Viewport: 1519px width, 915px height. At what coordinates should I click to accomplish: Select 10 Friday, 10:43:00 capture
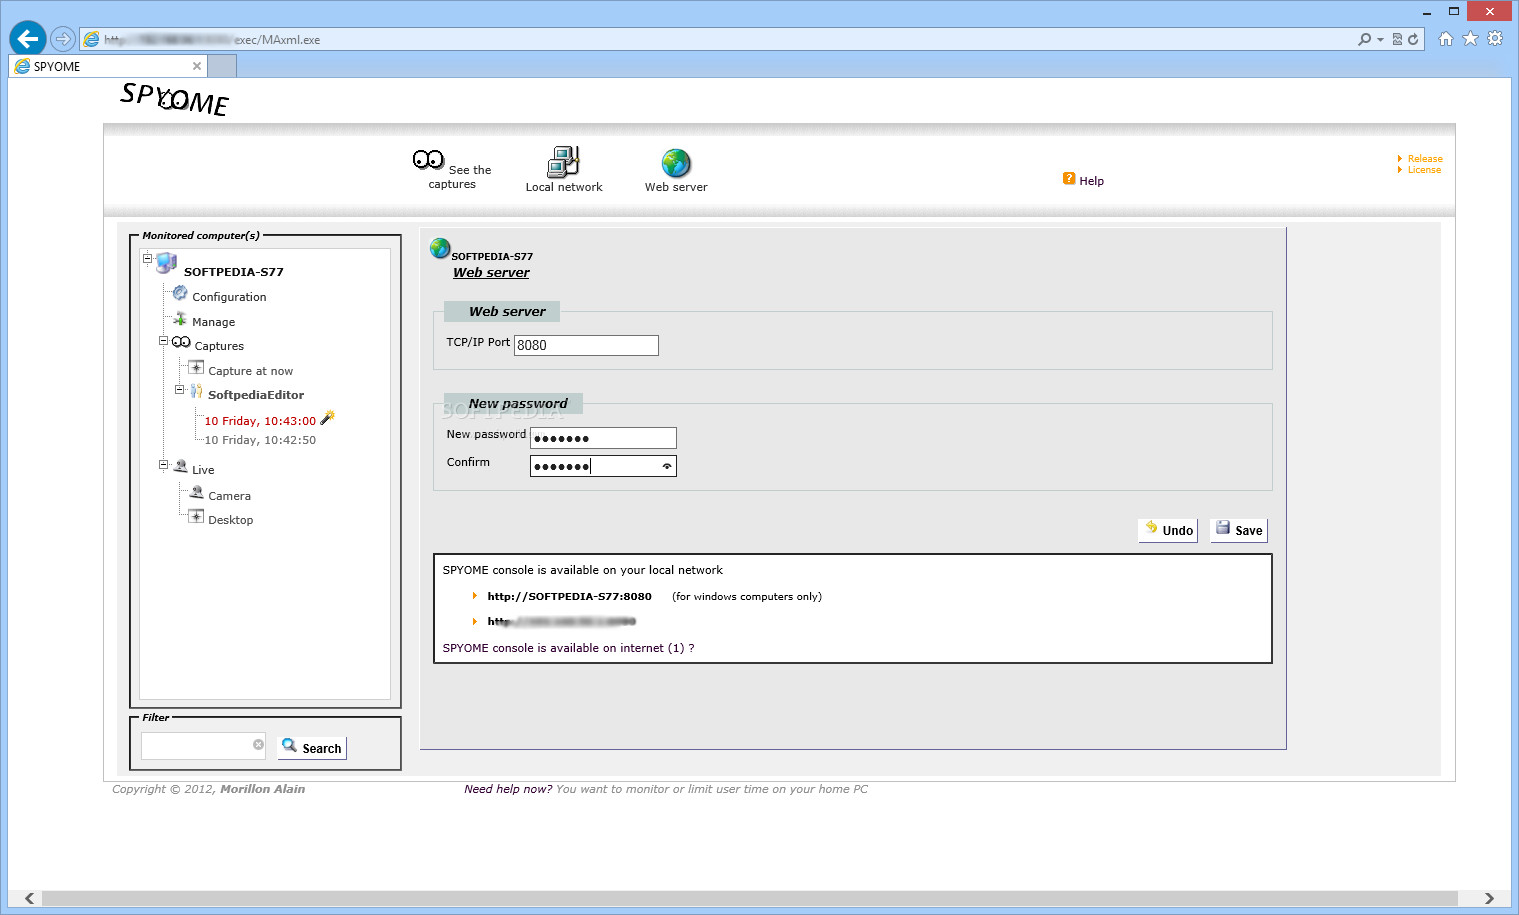(x=260, y=421)
